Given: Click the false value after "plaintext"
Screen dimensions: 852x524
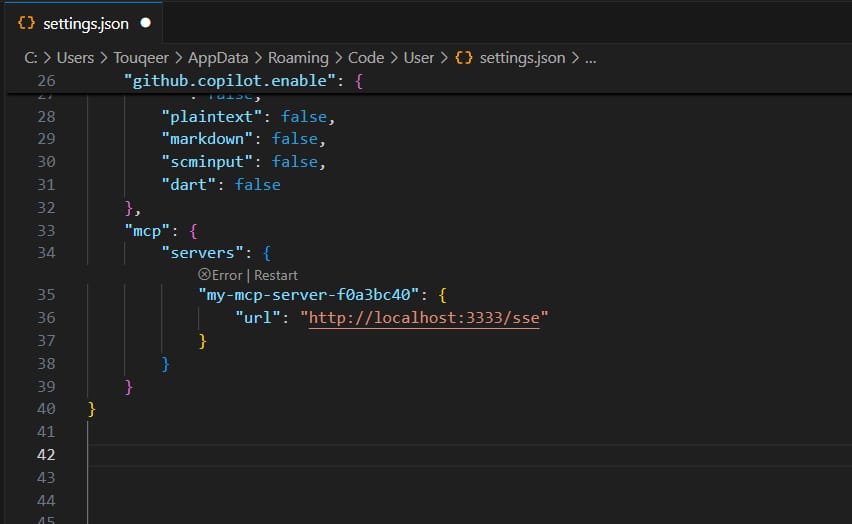Looking at the screenshot, I should click(x=304, y=116).
